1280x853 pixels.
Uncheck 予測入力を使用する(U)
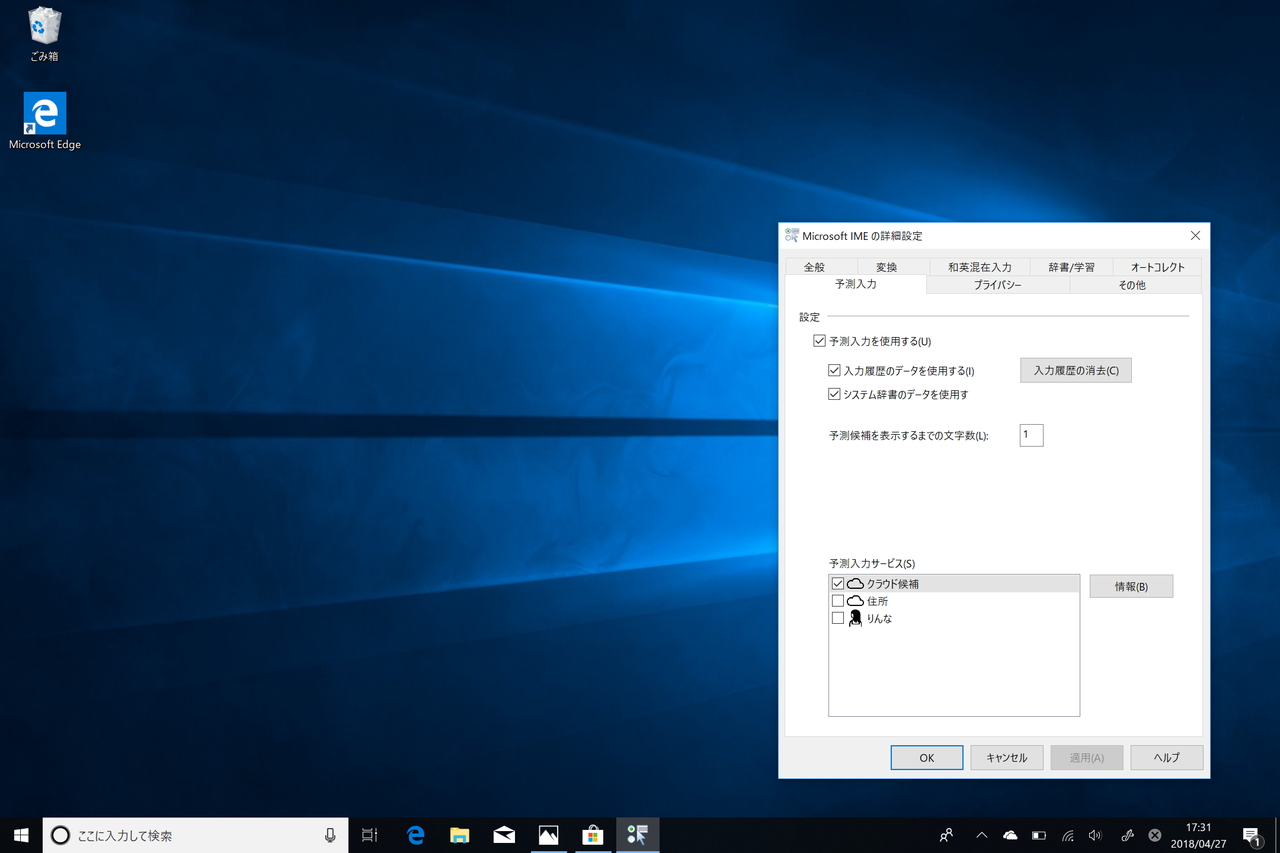coord(819,340)
